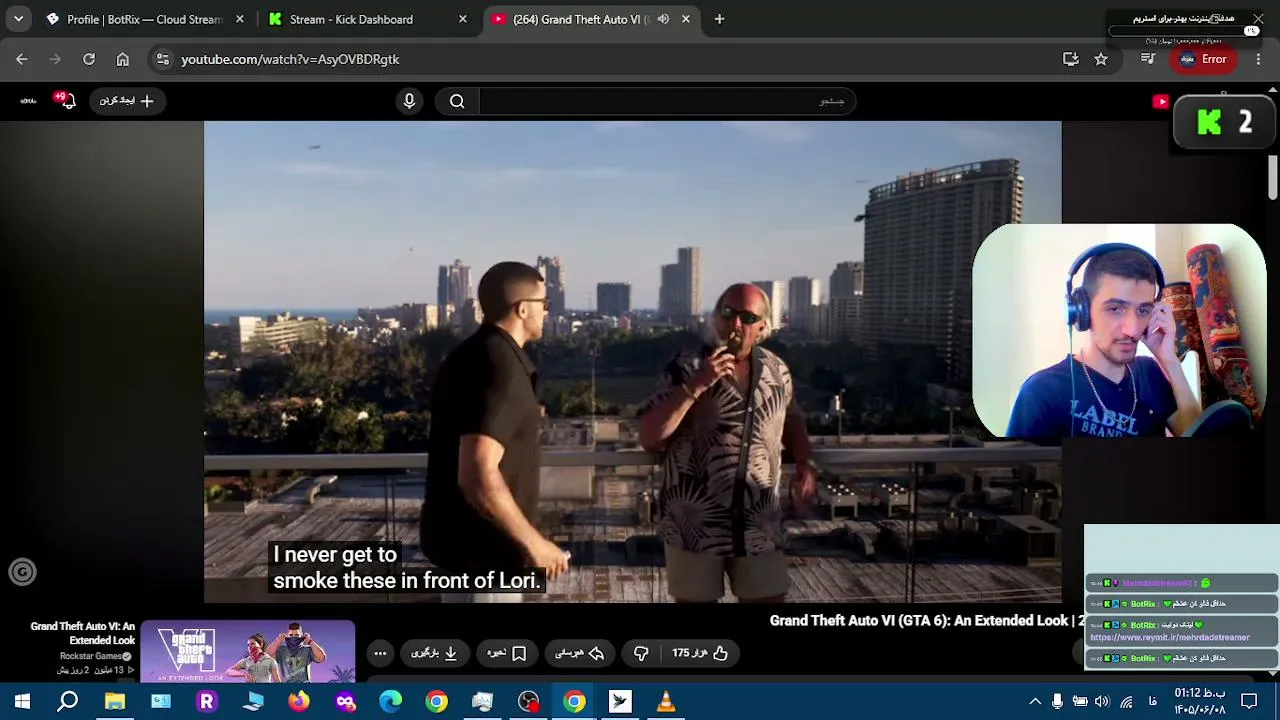Like the video showing 175 thousand

point(700,653)
